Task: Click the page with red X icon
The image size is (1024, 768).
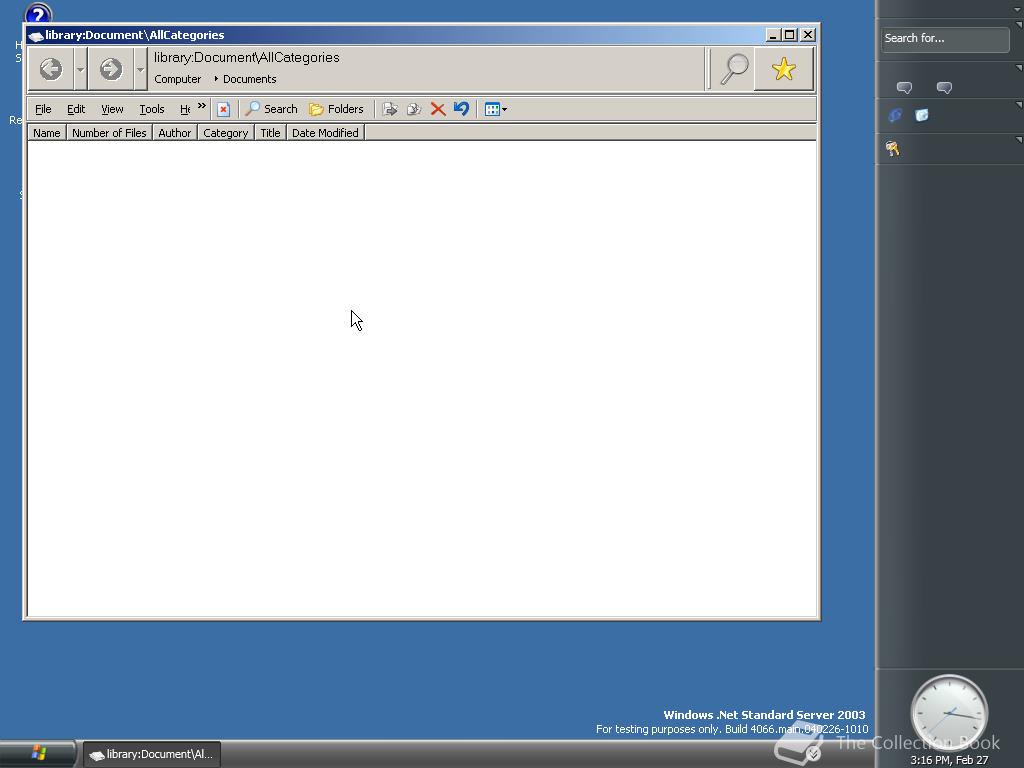Action: pos(223,109)
